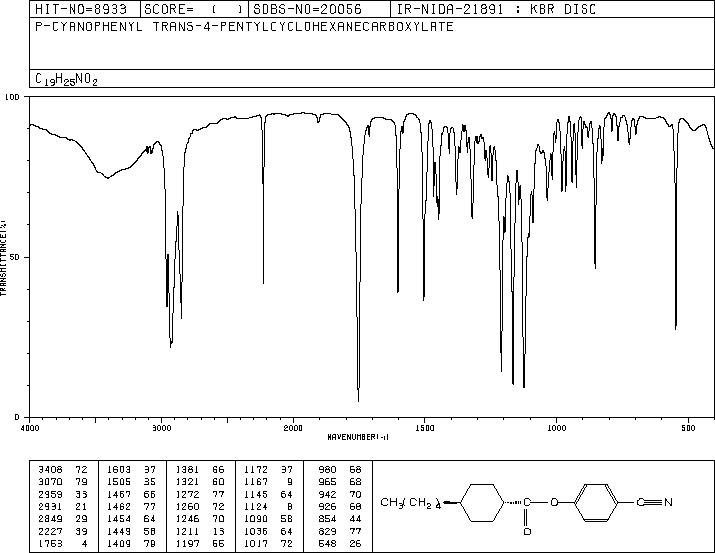Click the 100 y-axis tick label
This screenshot has width=715, height=553.
pyautogui.click(x=12, y=97)
